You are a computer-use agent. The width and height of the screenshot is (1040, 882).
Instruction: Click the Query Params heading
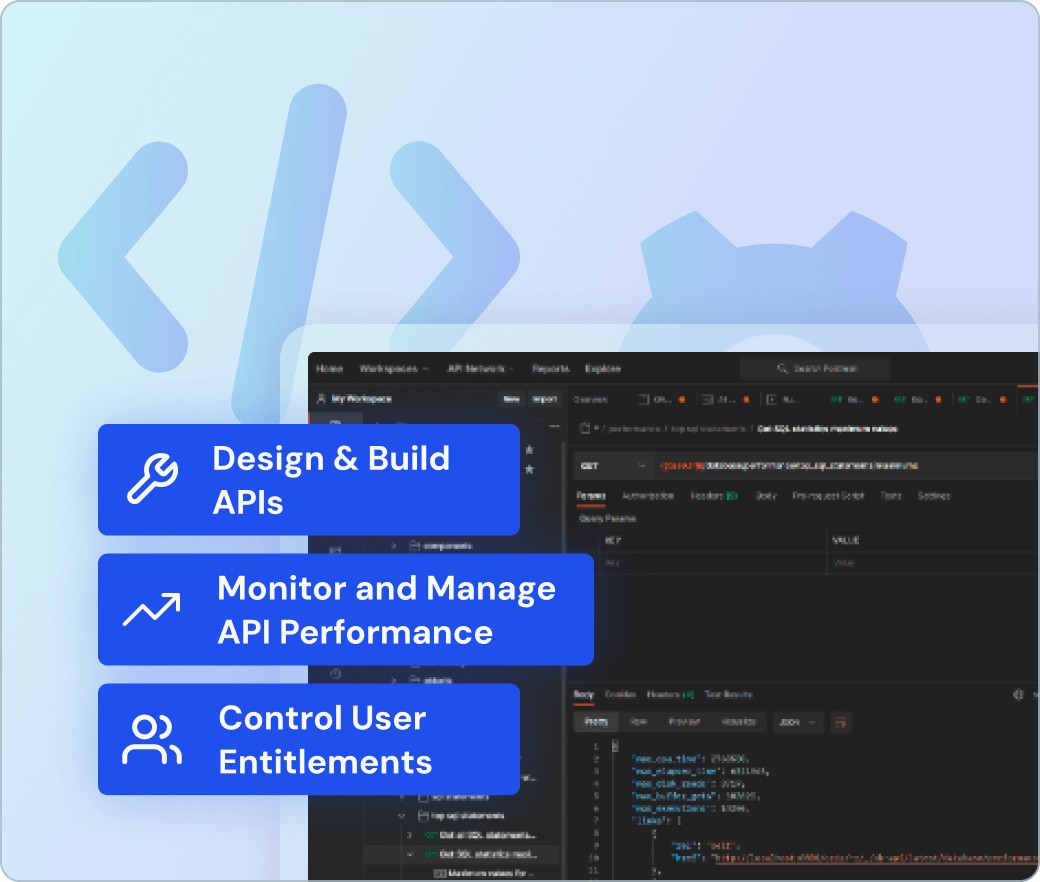click(608, 519)
